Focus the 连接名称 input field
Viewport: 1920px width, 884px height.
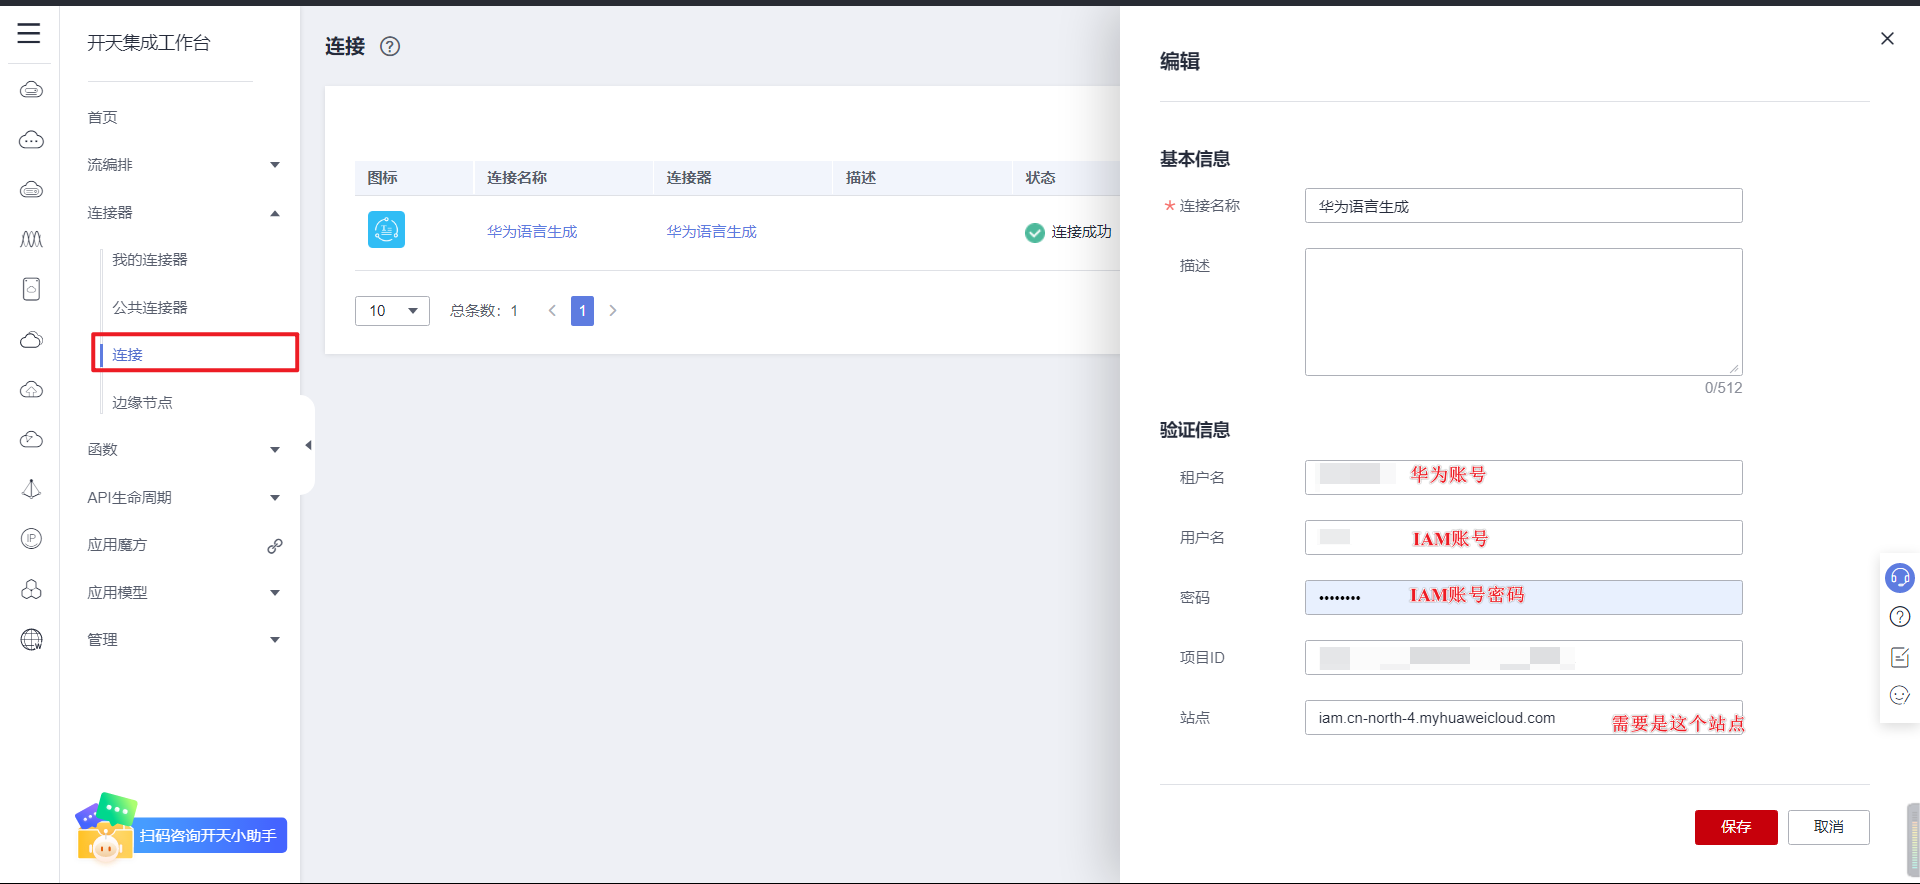[x=1523, y=206]
